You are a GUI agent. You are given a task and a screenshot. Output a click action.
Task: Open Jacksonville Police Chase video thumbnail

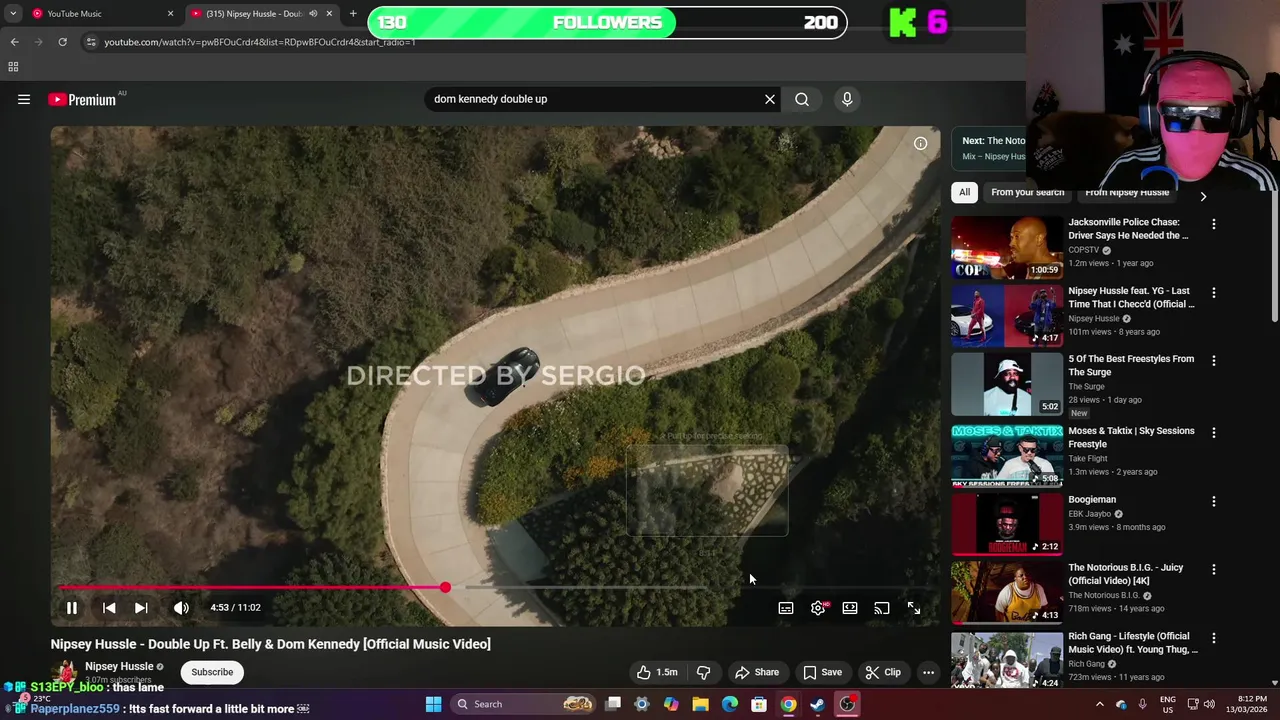tap(1006, 248)
